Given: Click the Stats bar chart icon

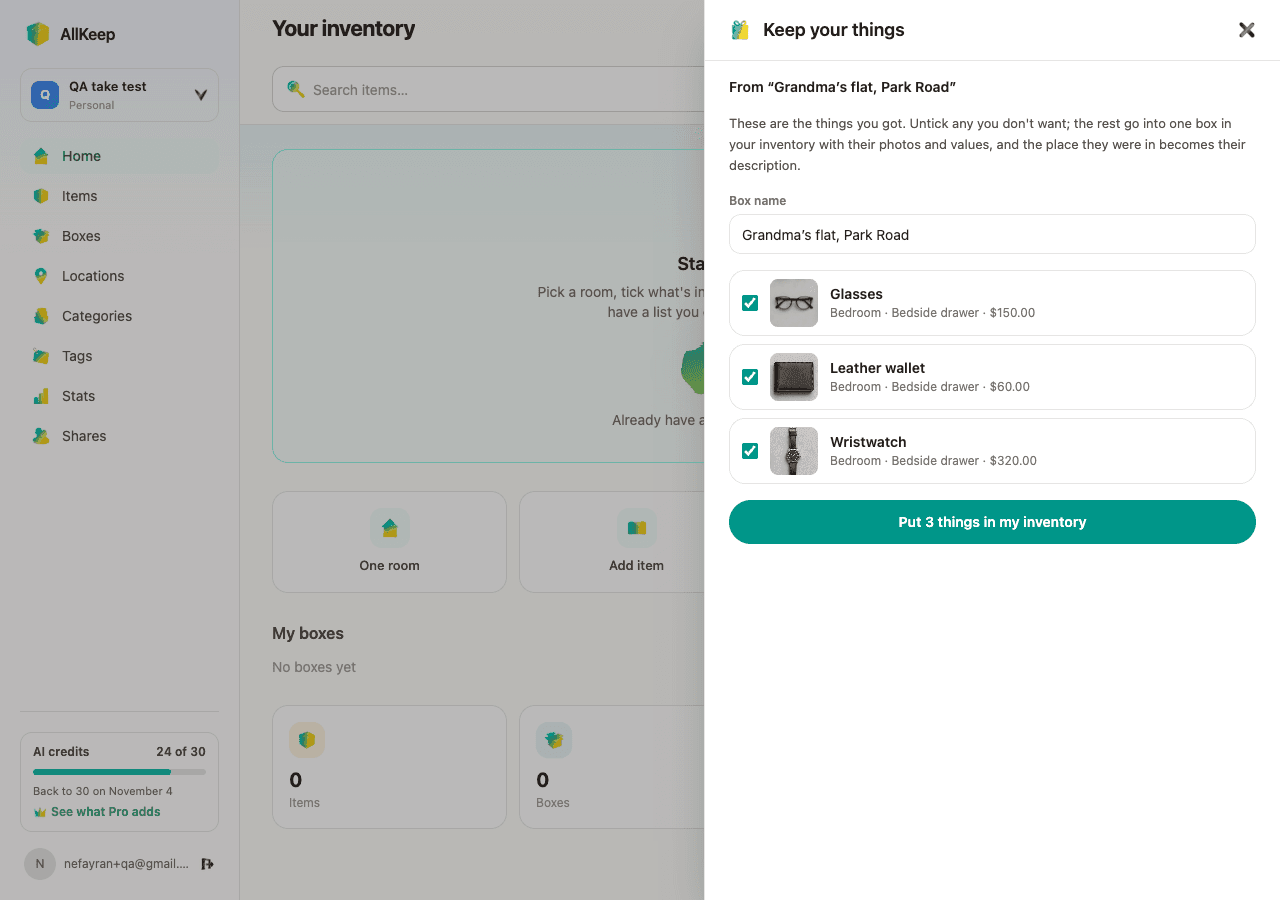Looking at the screenshot, I should tap(41, 396).
